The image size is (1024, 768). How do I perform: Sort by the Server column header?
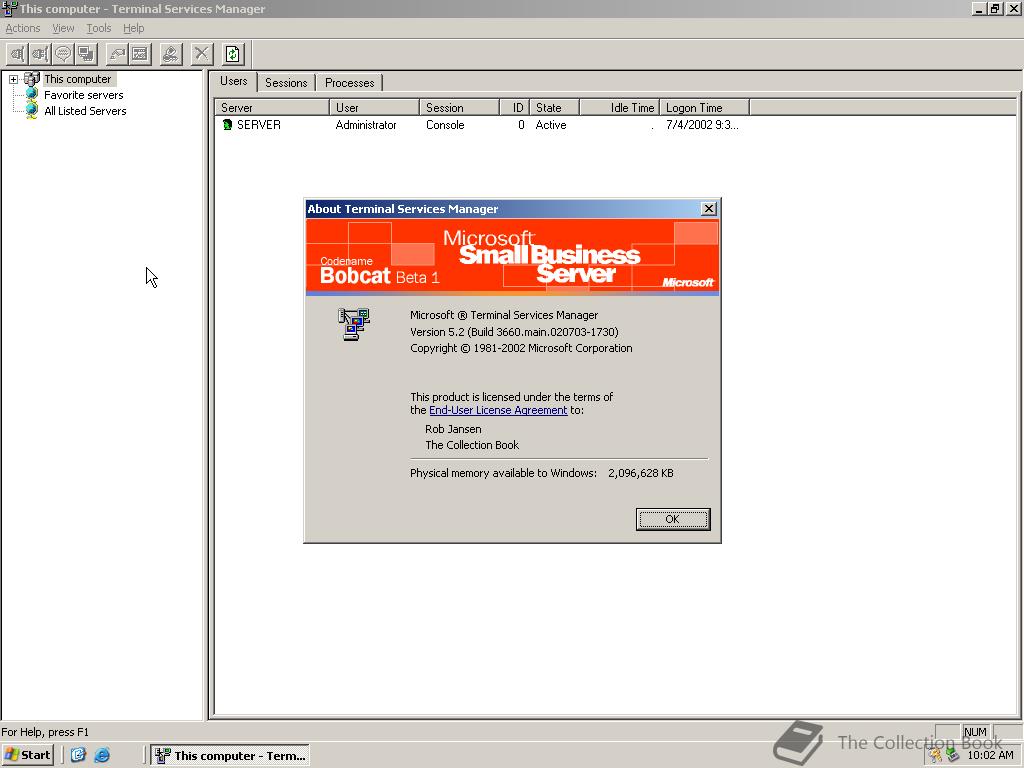pos(272,108)
